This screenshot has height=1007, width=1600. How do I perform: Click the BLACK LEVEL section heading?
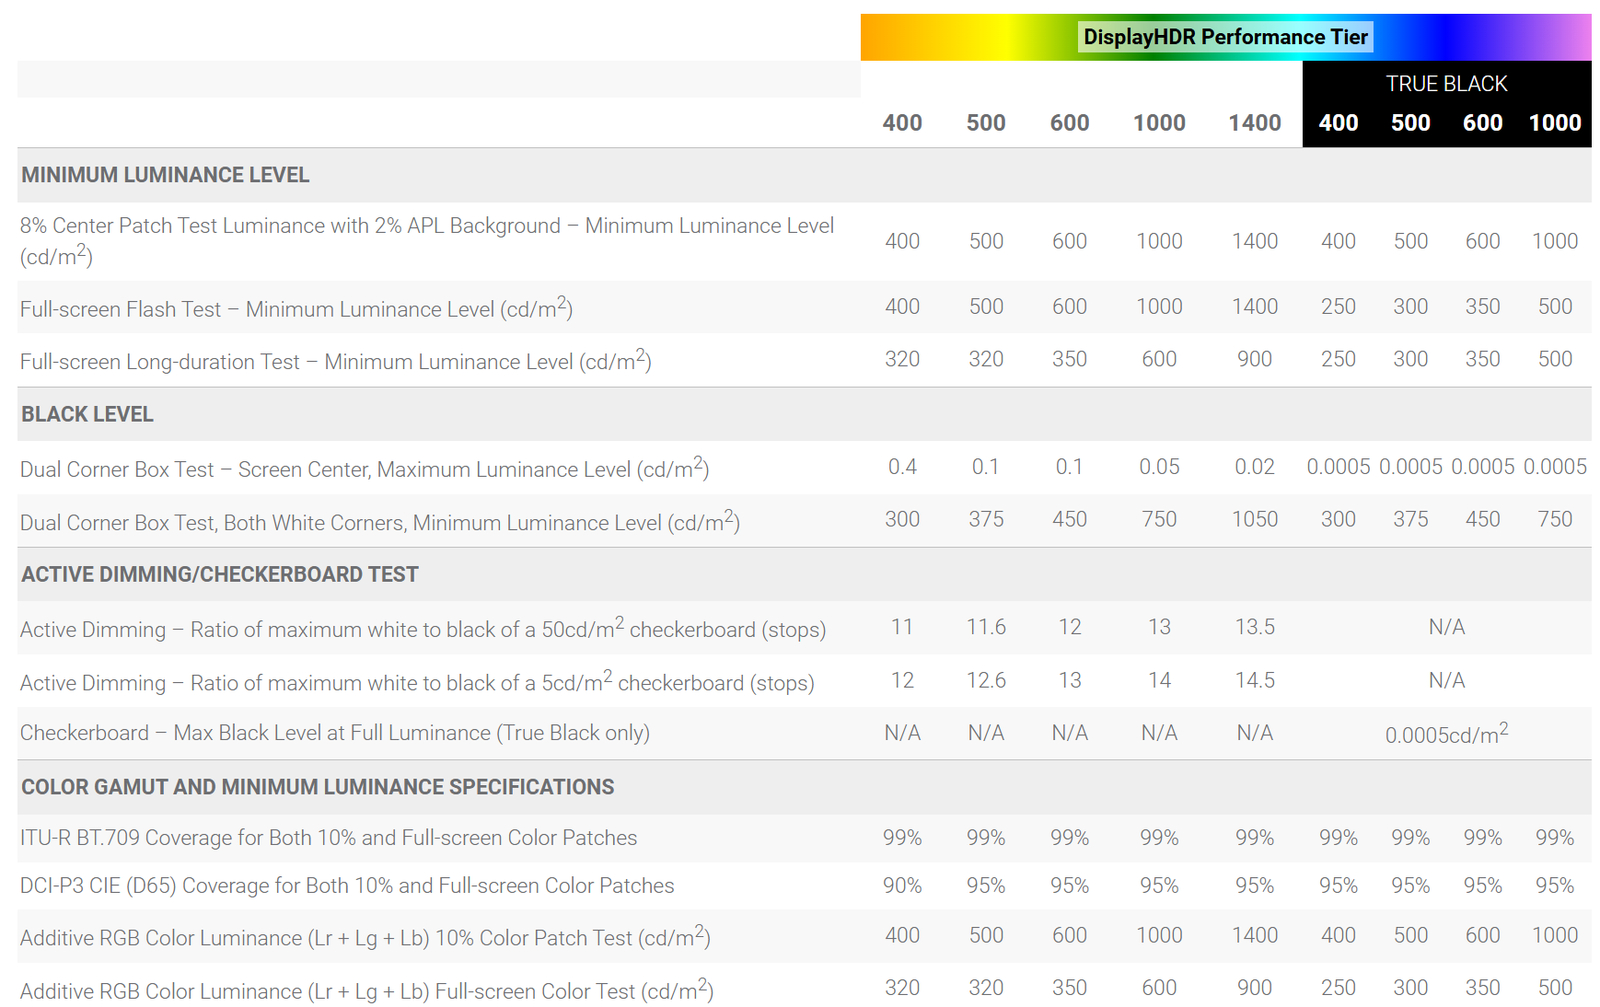(x=87, y=414)
